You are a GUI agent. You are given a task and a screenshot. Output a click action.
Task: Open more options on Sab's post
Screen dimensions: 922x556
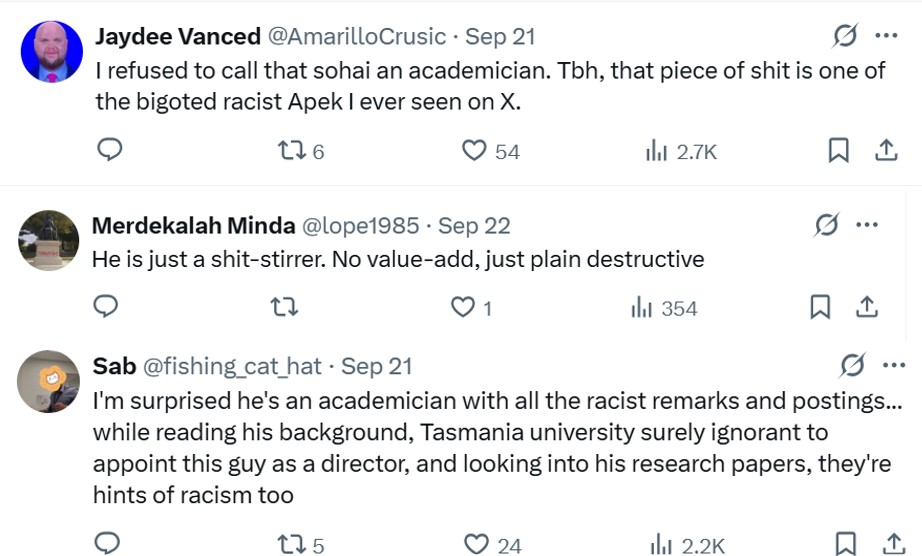pyautogui.click(x=893, y=365)
